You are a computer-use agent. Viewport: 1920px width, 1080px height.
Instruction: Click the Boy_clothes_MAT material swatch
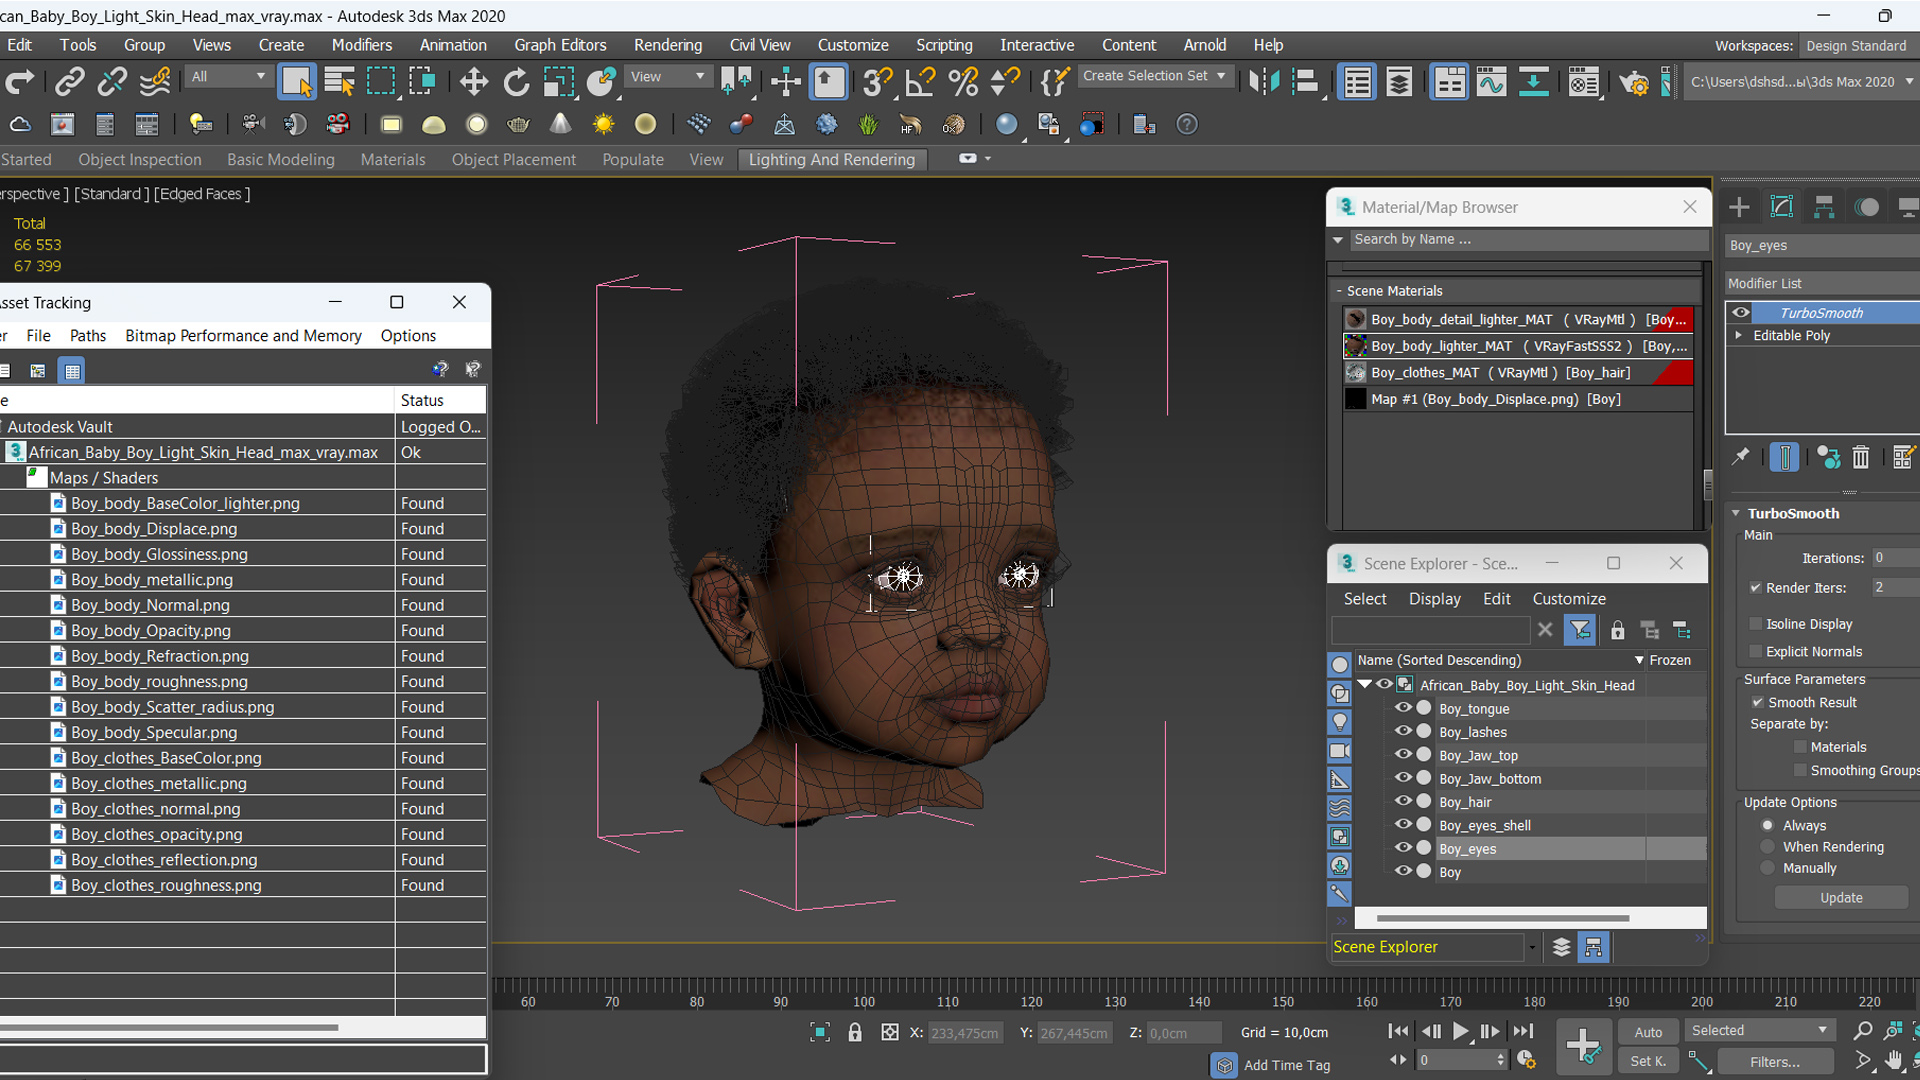[1355, 372]
